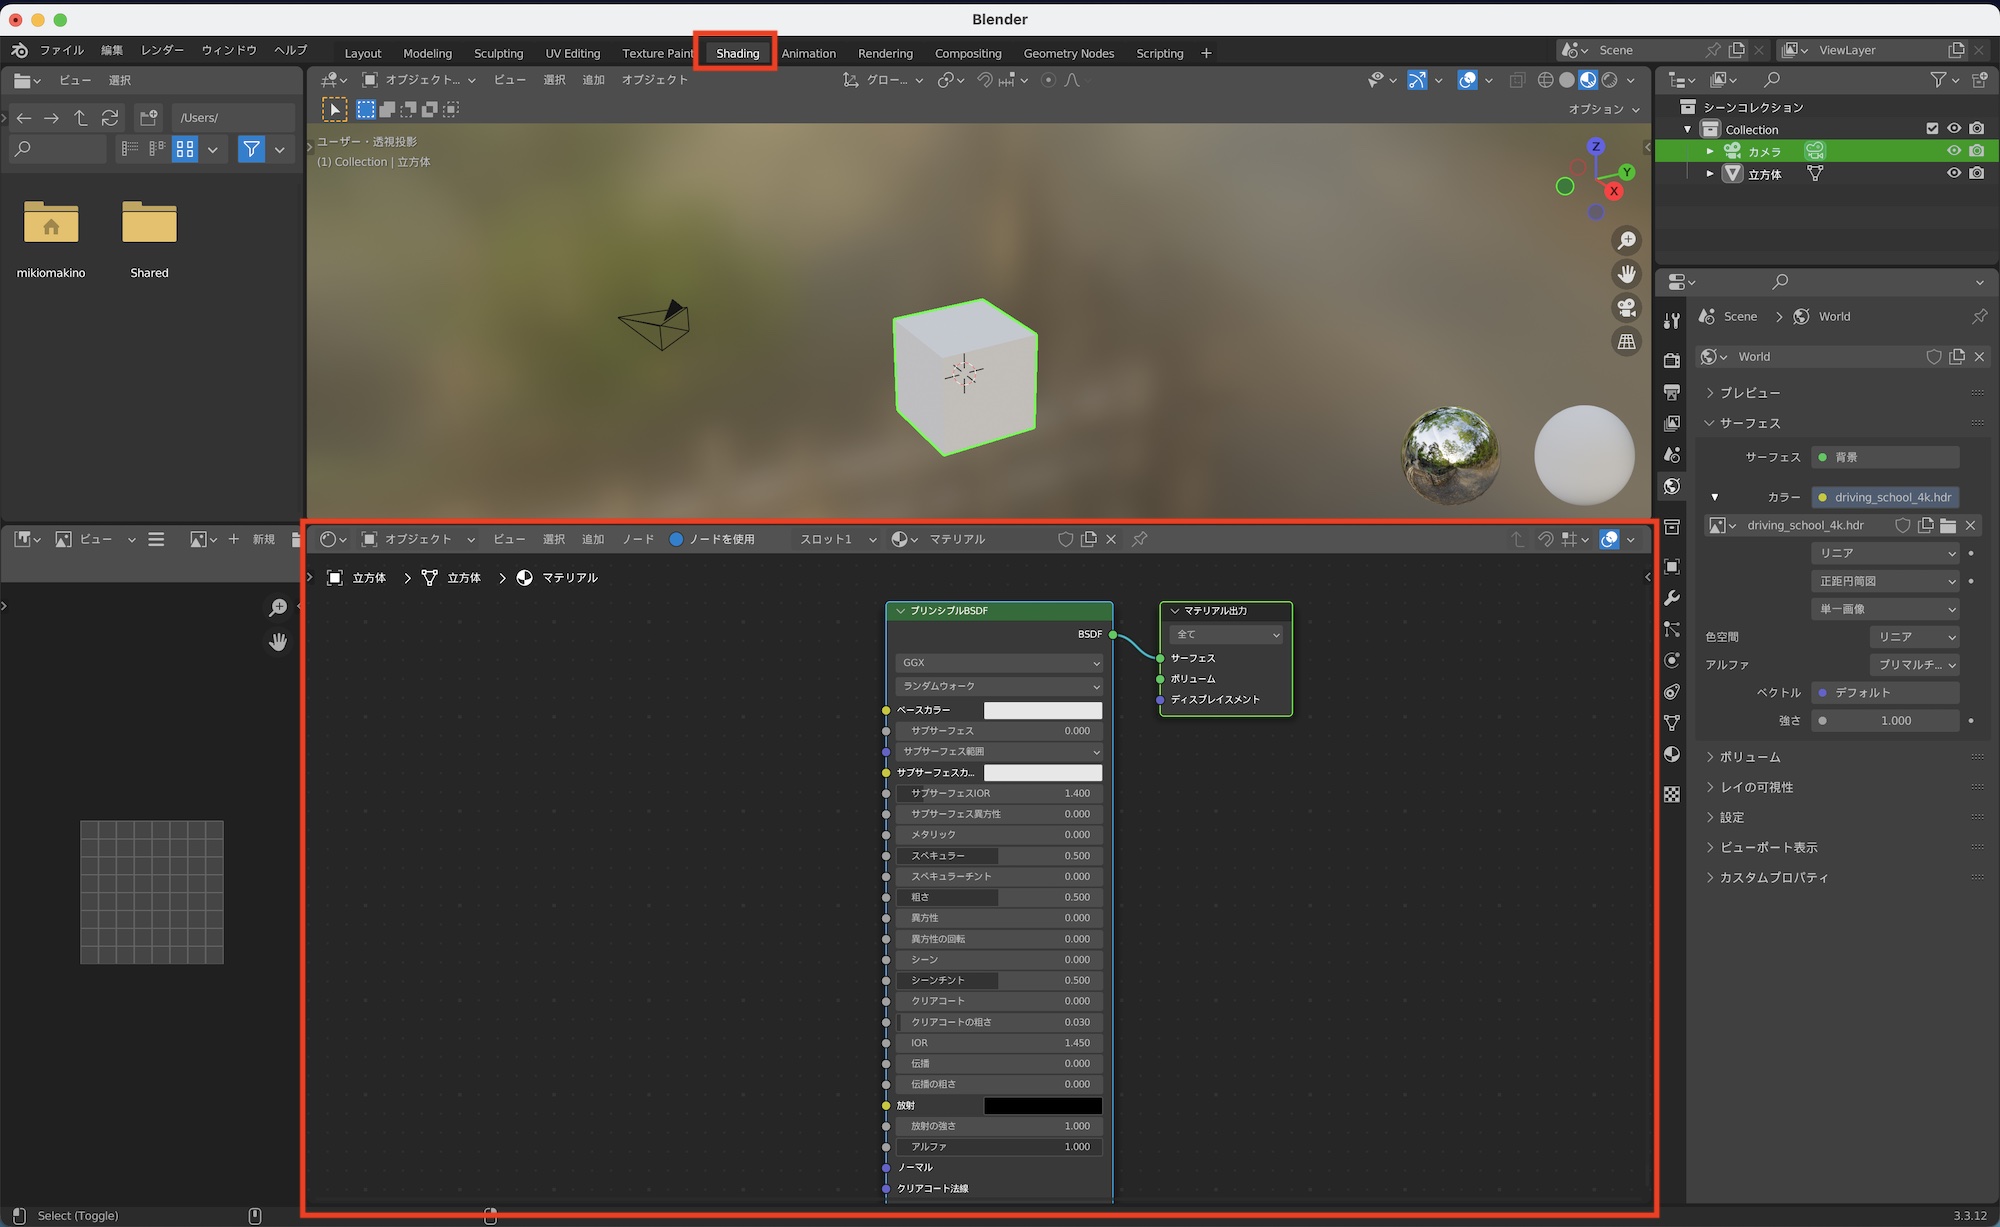Viewport: 2000px width, 1227px height.
Task: Open the GGX distribution dropdown
Action: (999, 663)
